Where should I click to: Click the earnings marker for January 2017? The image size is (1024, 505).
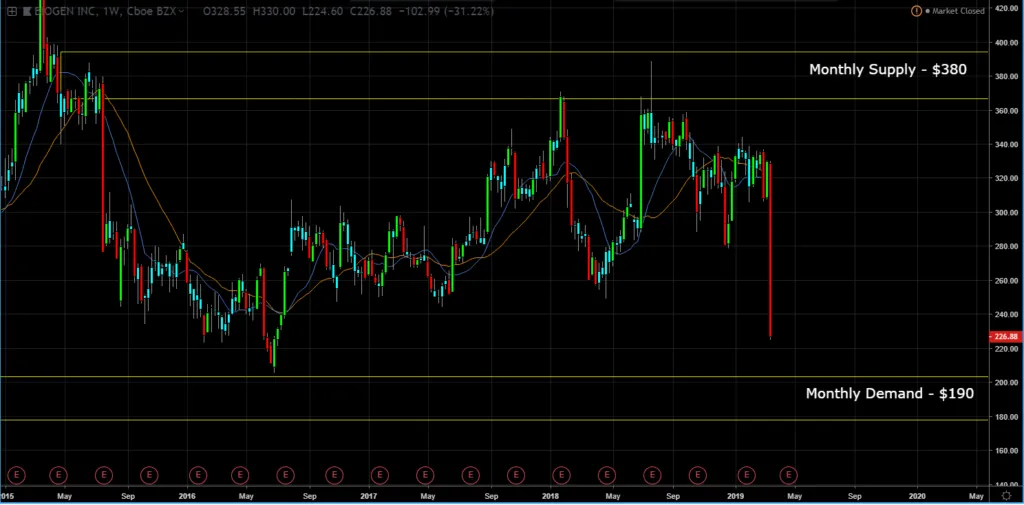point(379,474)
